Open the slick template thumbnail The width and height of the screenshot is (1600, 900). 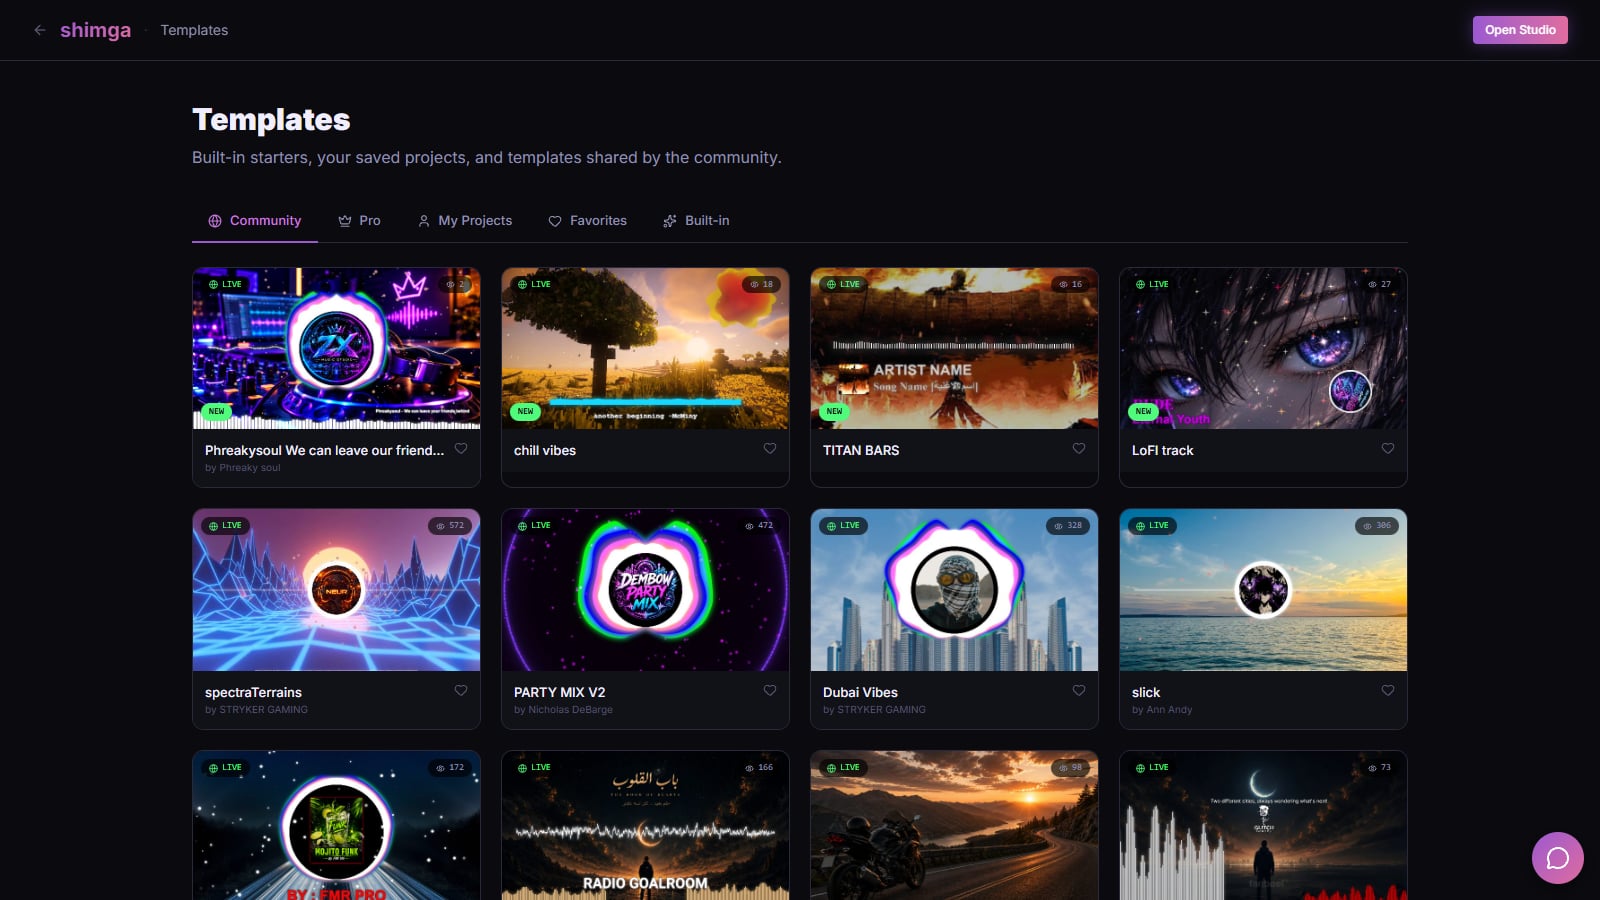click(1263, 590)
